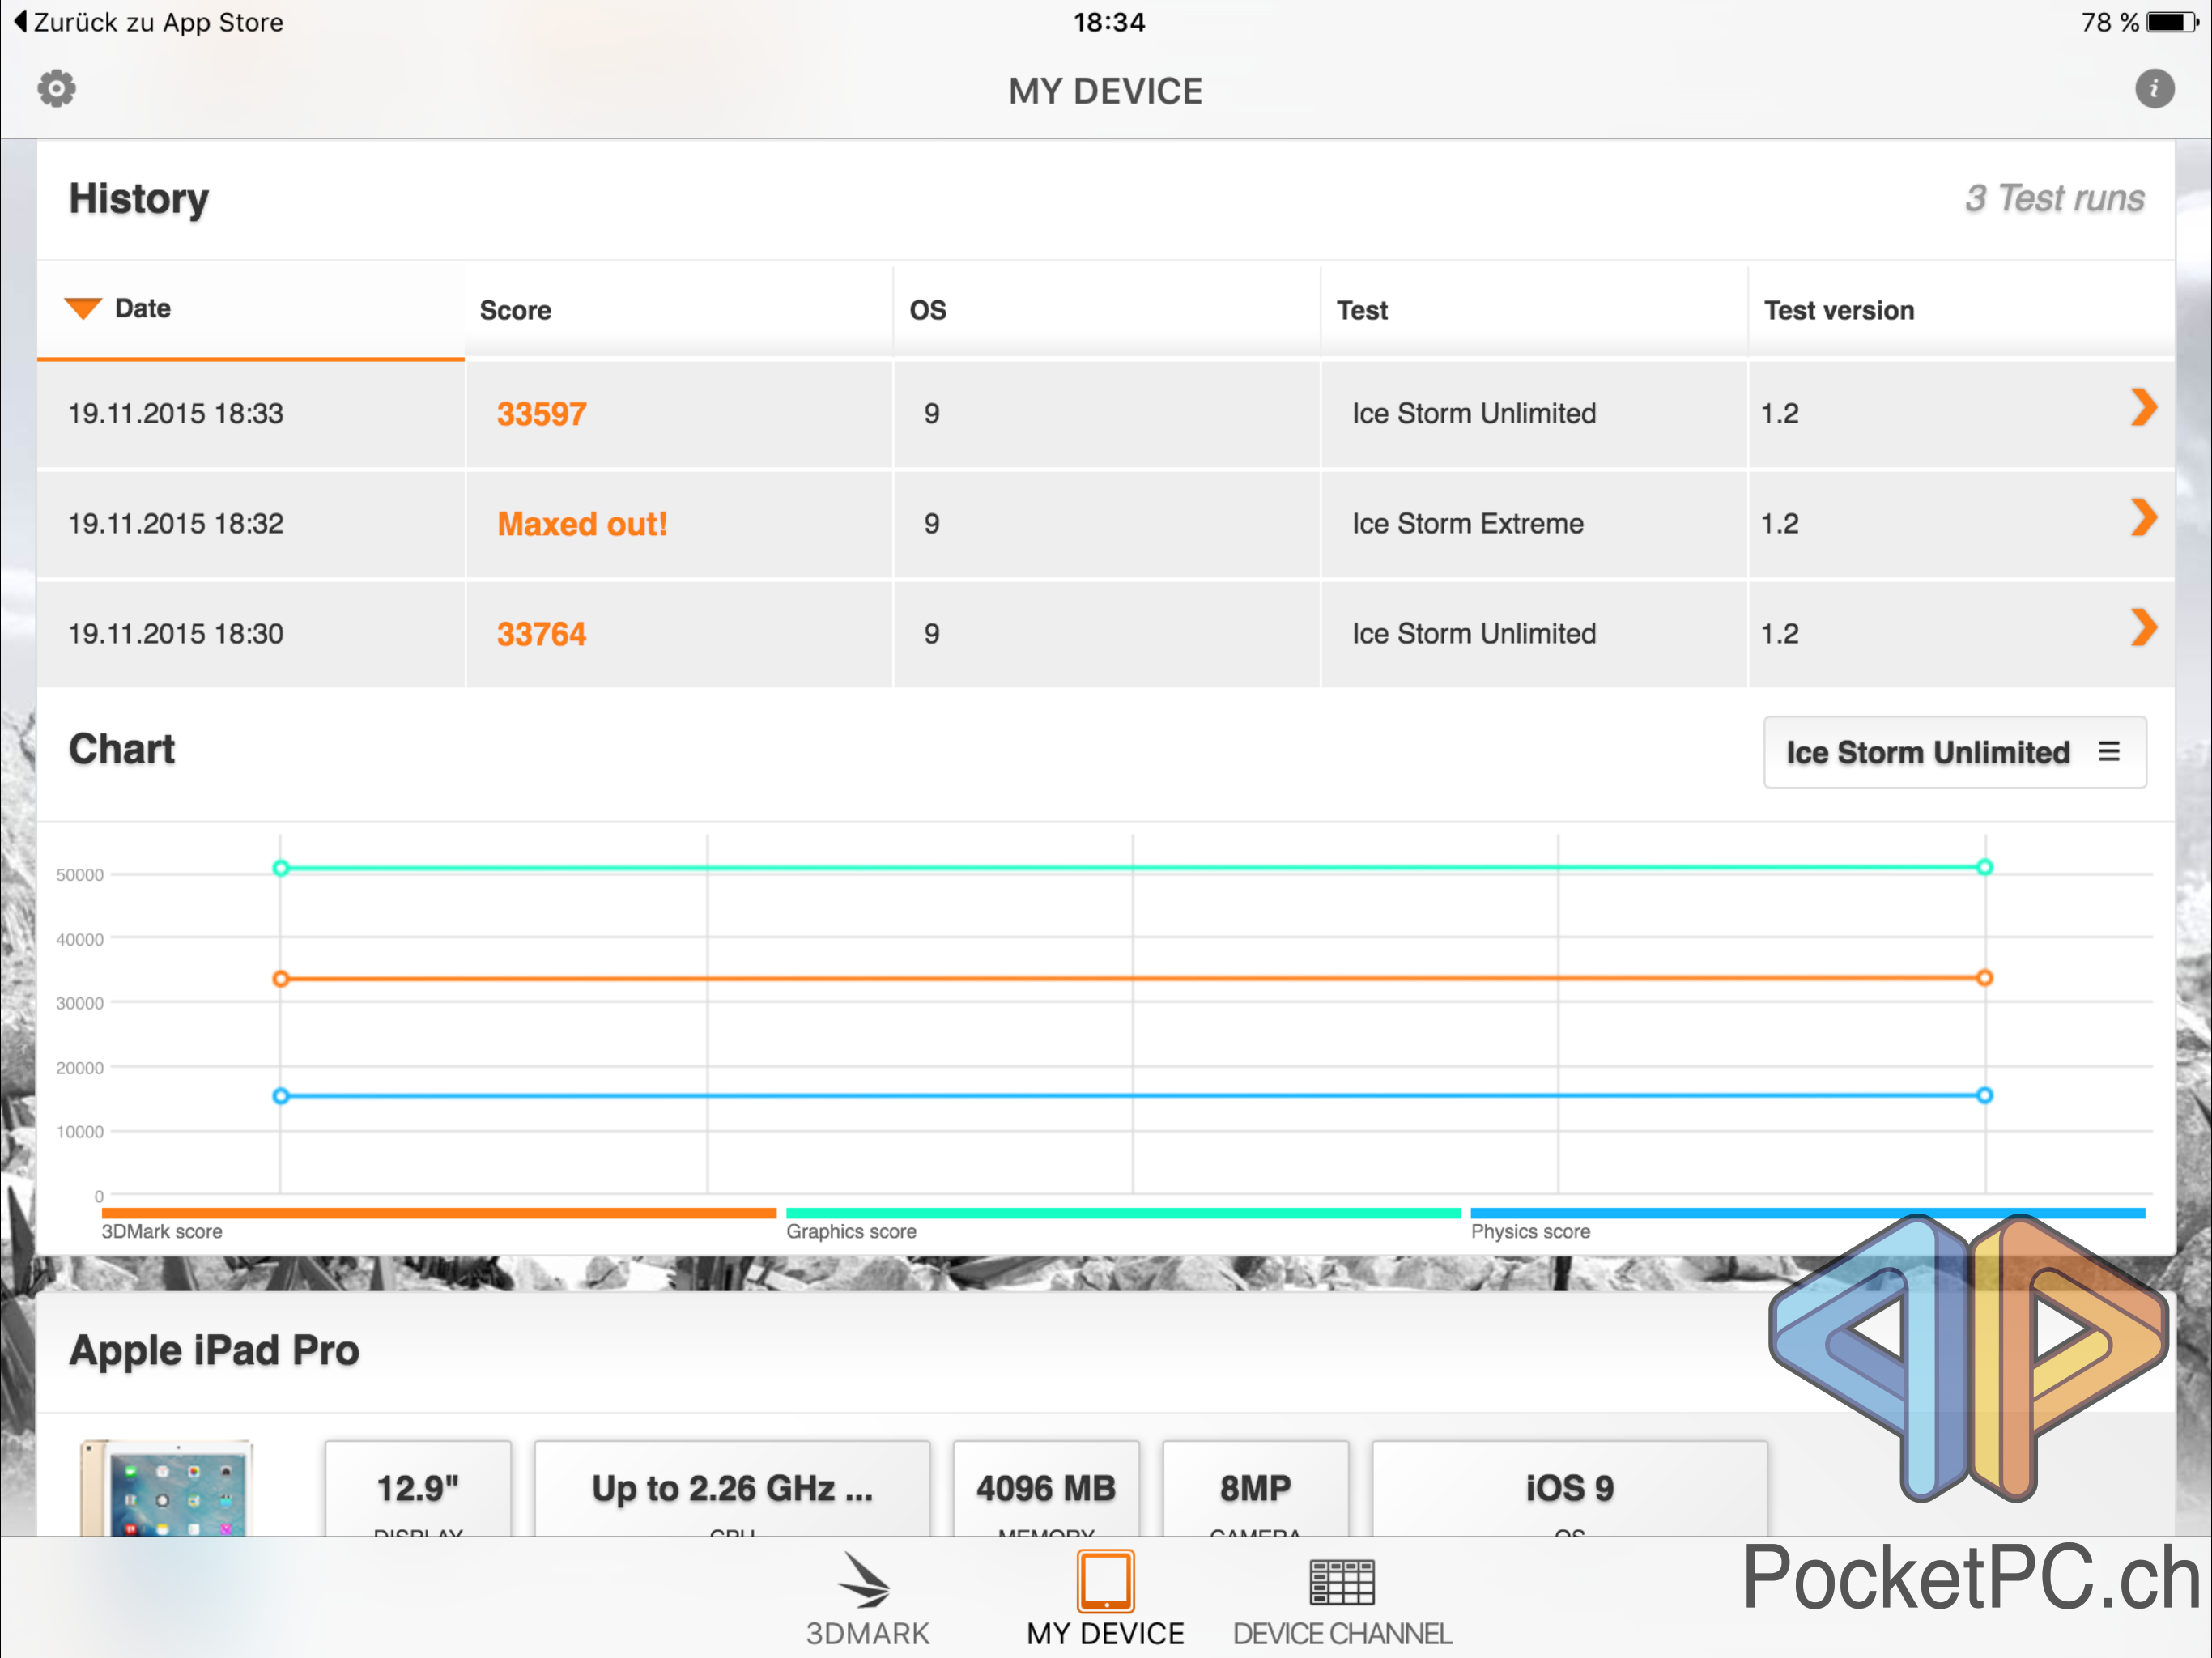Viewport: 2212px width, 1658px height.
Task: Select the MY DEVICE tab
Action: 1105,1598
